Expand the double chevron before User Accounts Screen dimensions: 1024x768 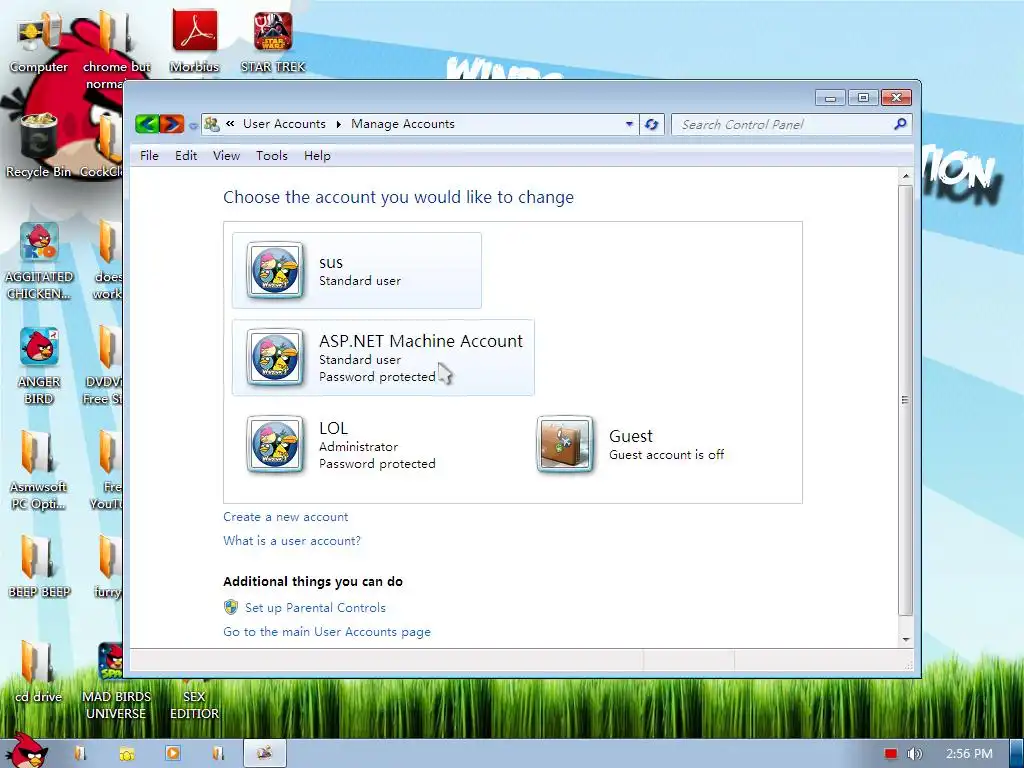pyautogui.click(x=230, y=123)
